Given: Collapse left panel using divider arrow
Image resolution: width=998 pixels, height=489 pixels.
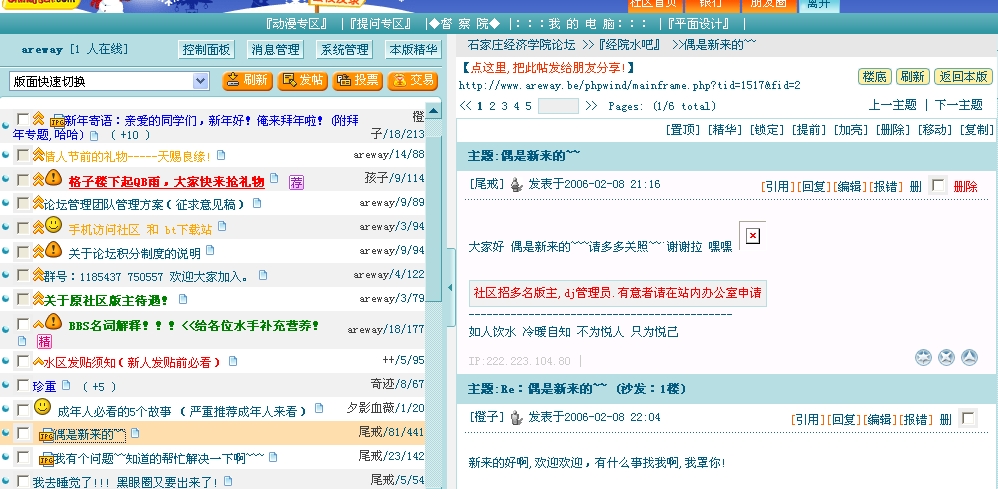Looking at the screenshot, I should 433,289.
